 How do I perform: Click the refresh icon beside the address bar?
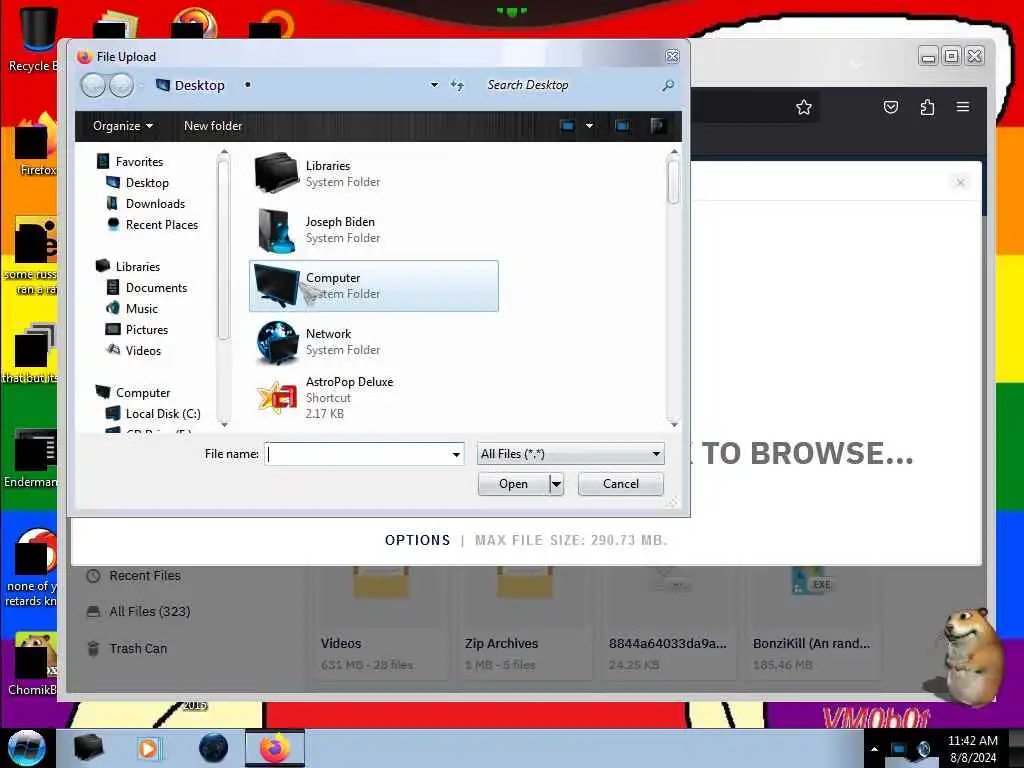point(457,85)
